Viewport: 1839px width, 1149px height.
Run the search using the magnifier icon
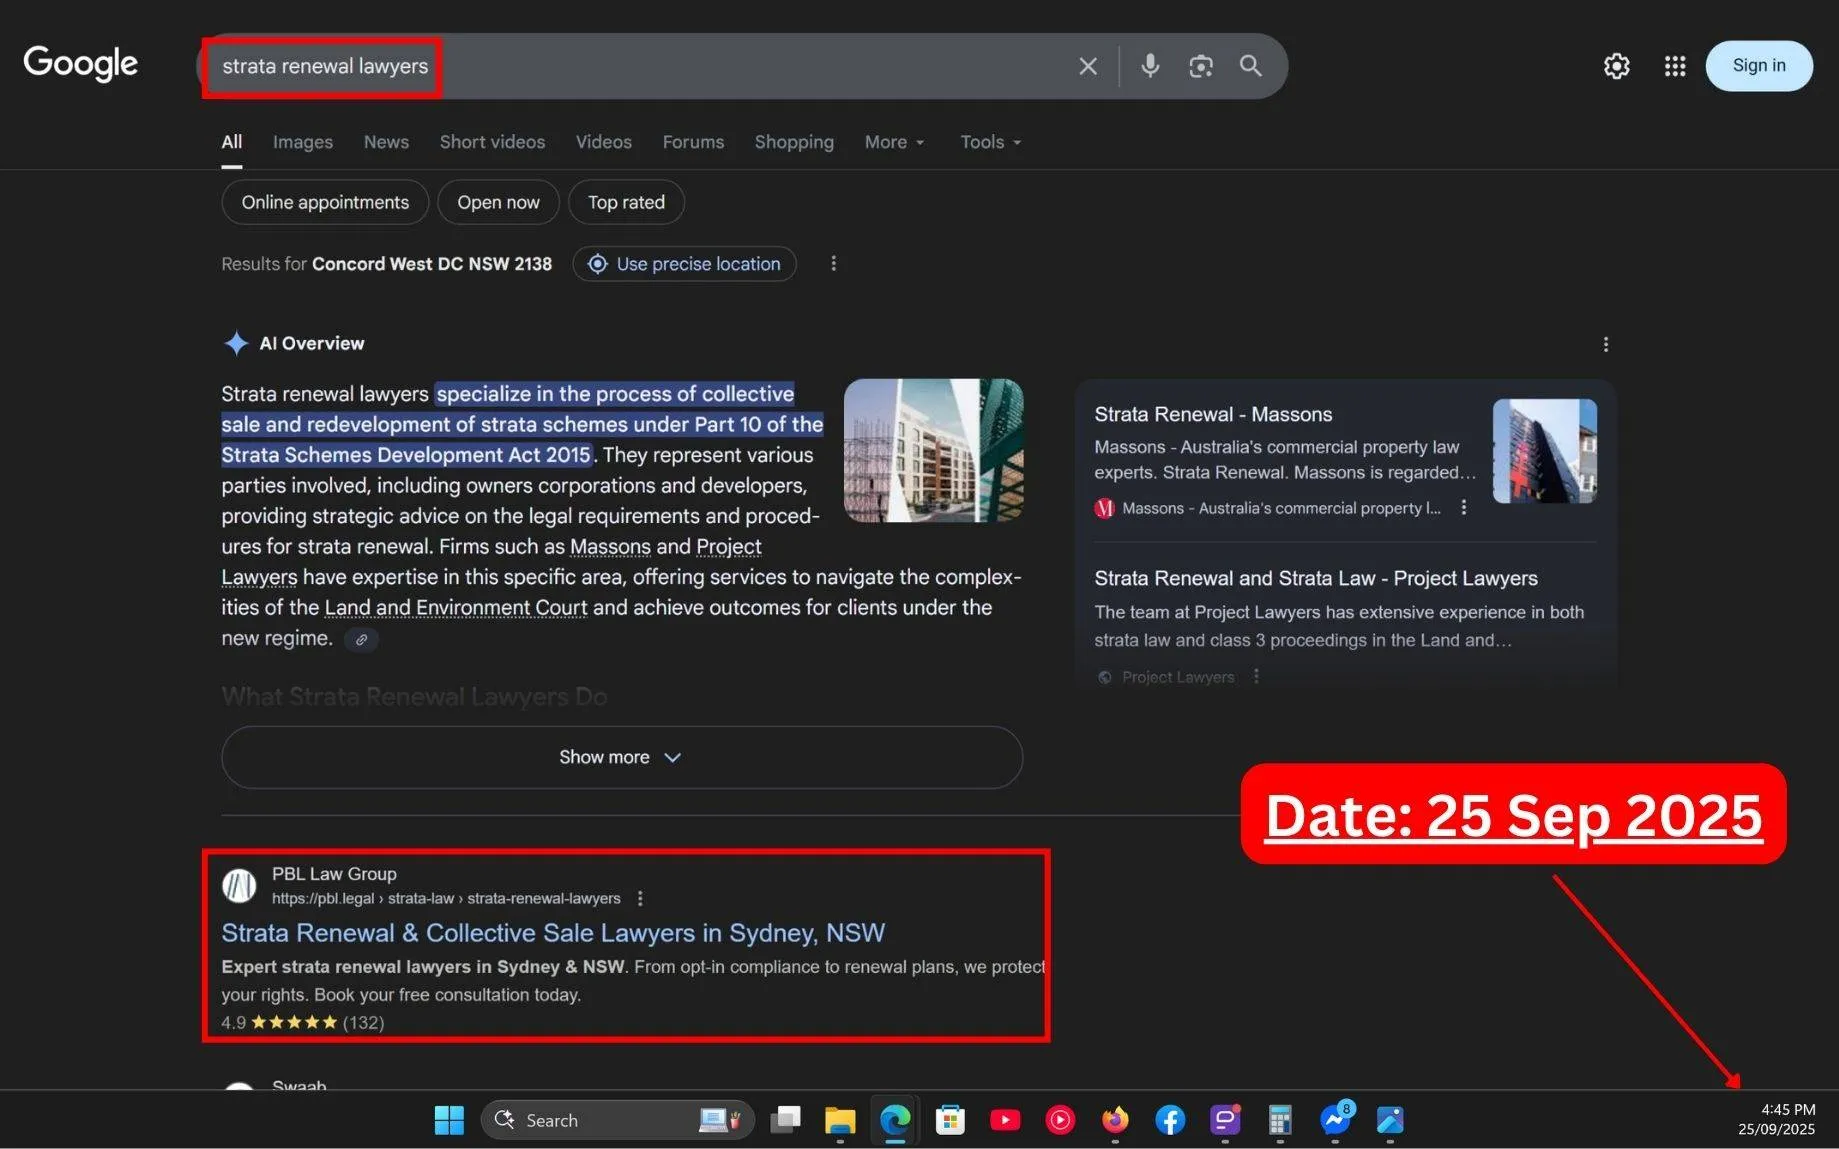click(1249, 66)
